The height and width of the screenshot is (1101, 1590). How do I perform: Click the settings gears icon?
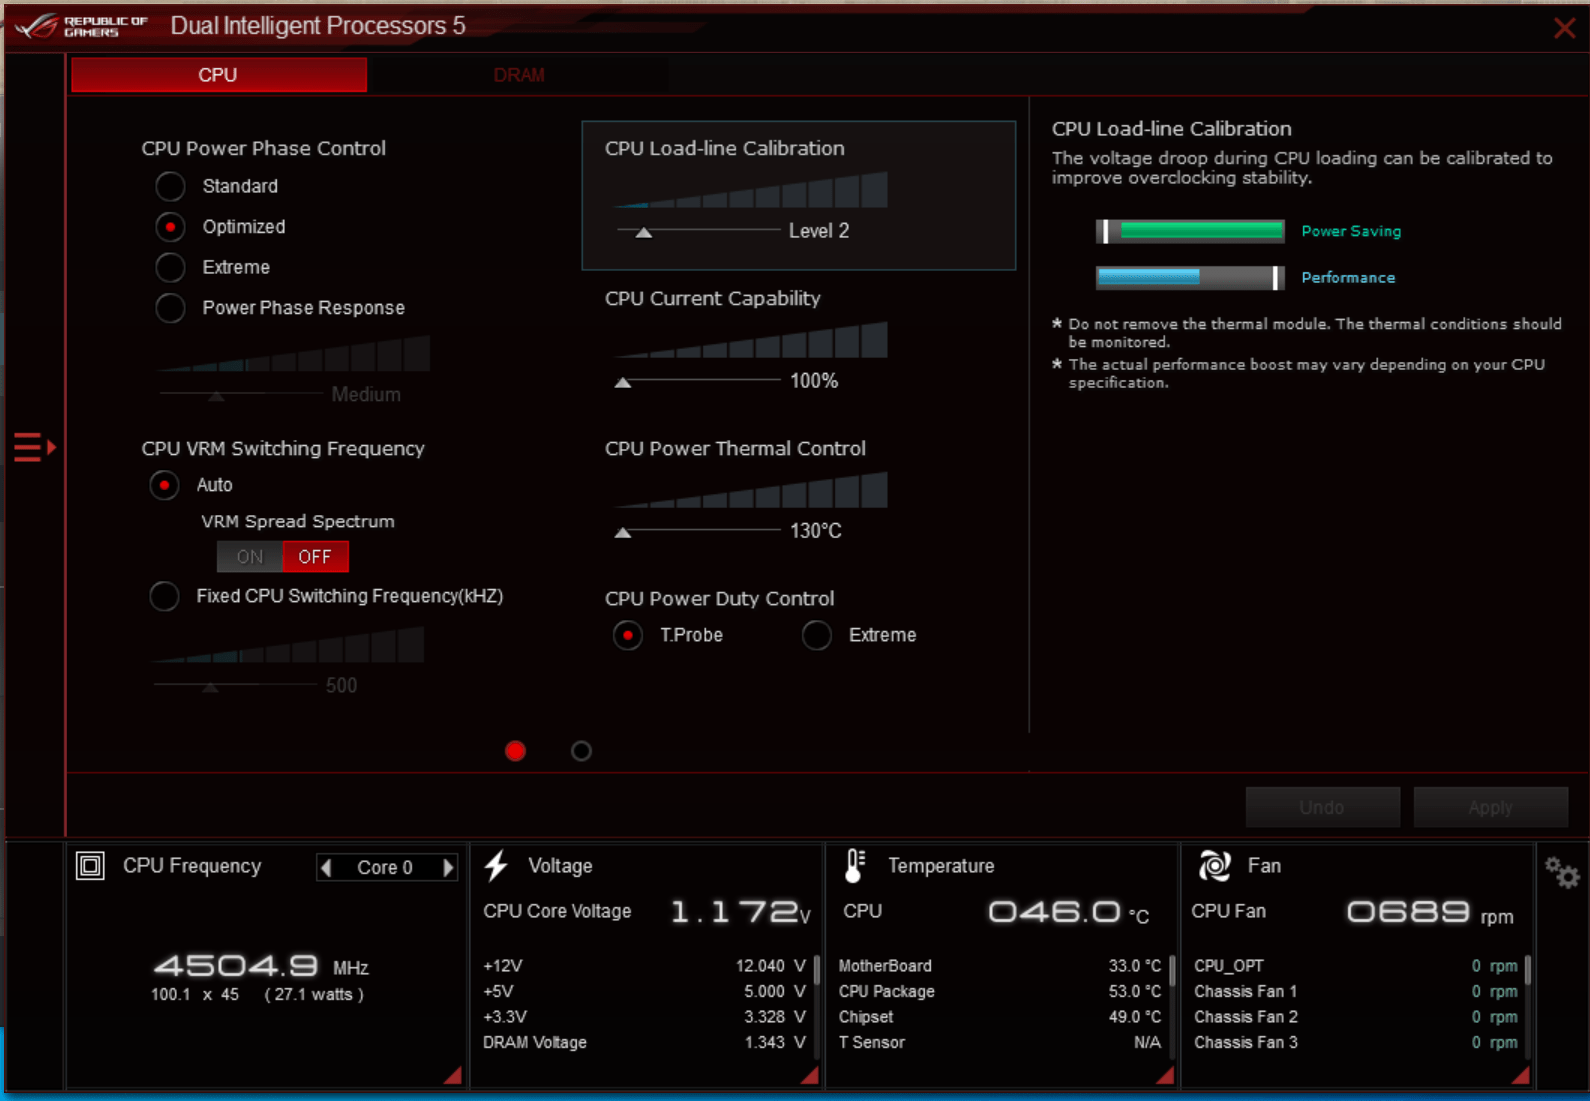[1562, 873]
